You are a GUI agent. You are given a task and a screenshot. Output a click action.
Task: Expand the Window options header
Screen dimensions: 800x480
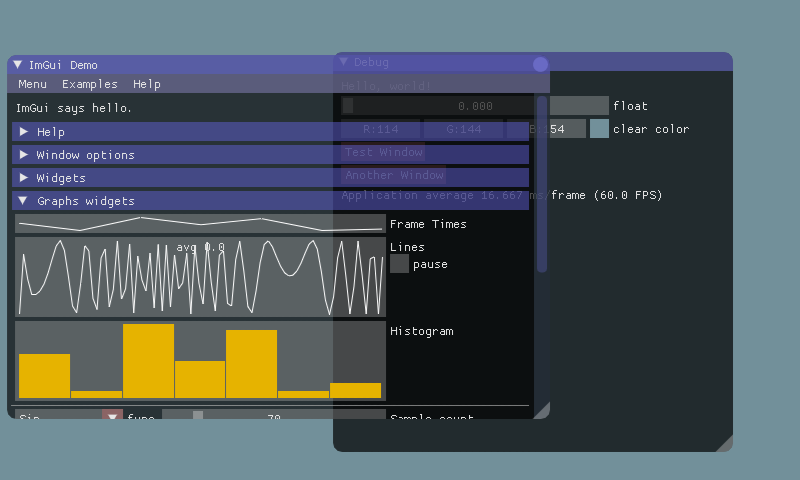click(270, 155)
